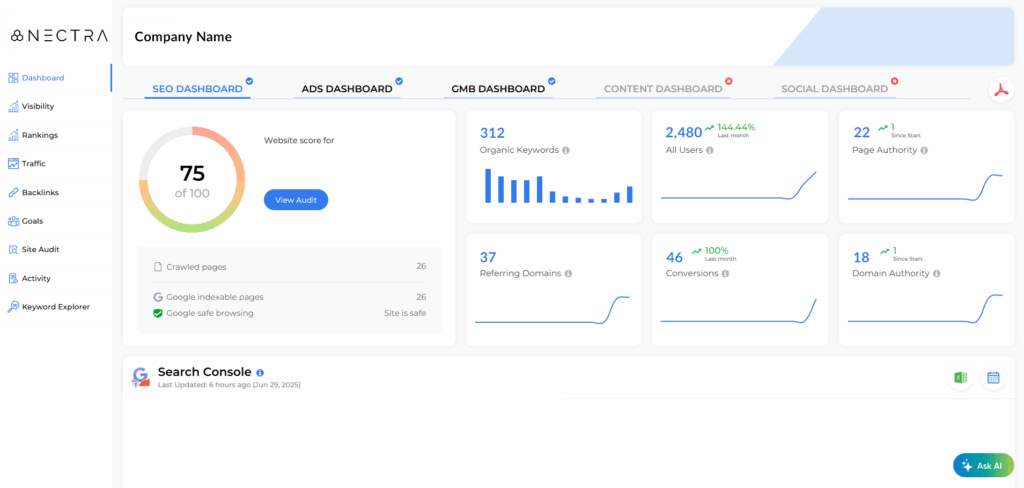Screen dimensions: 1024x488
Task: Click the PDF export icon
Action: (x=1001, y=90)
